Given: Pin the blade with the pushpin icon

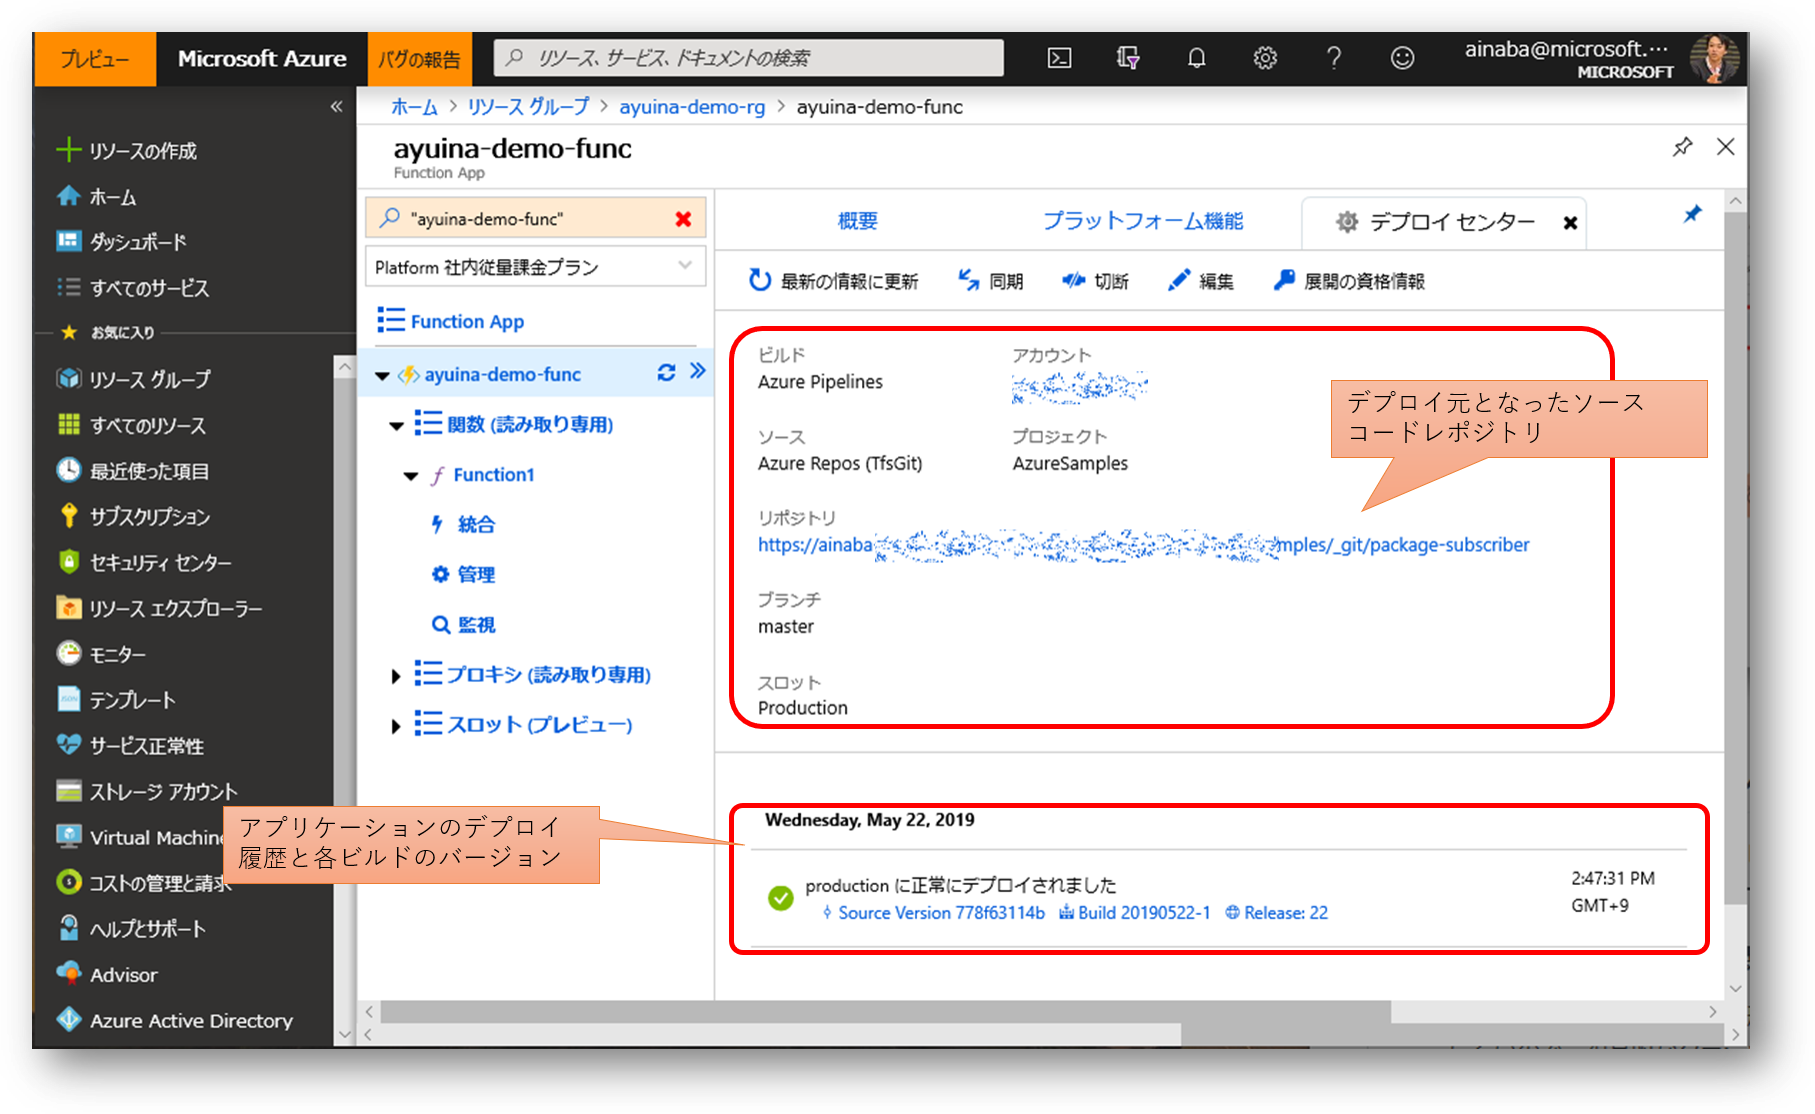Looking at the screenshot, I should tap(1682, 147).
